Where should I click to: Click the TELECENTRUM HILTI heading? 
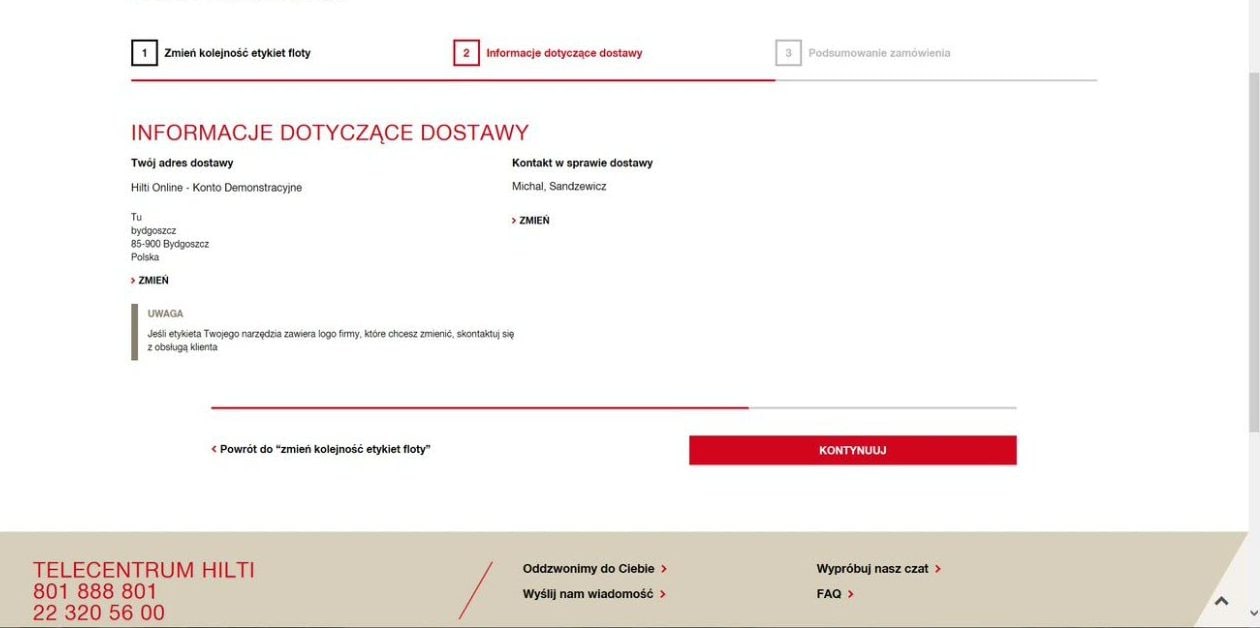(144, 570)
